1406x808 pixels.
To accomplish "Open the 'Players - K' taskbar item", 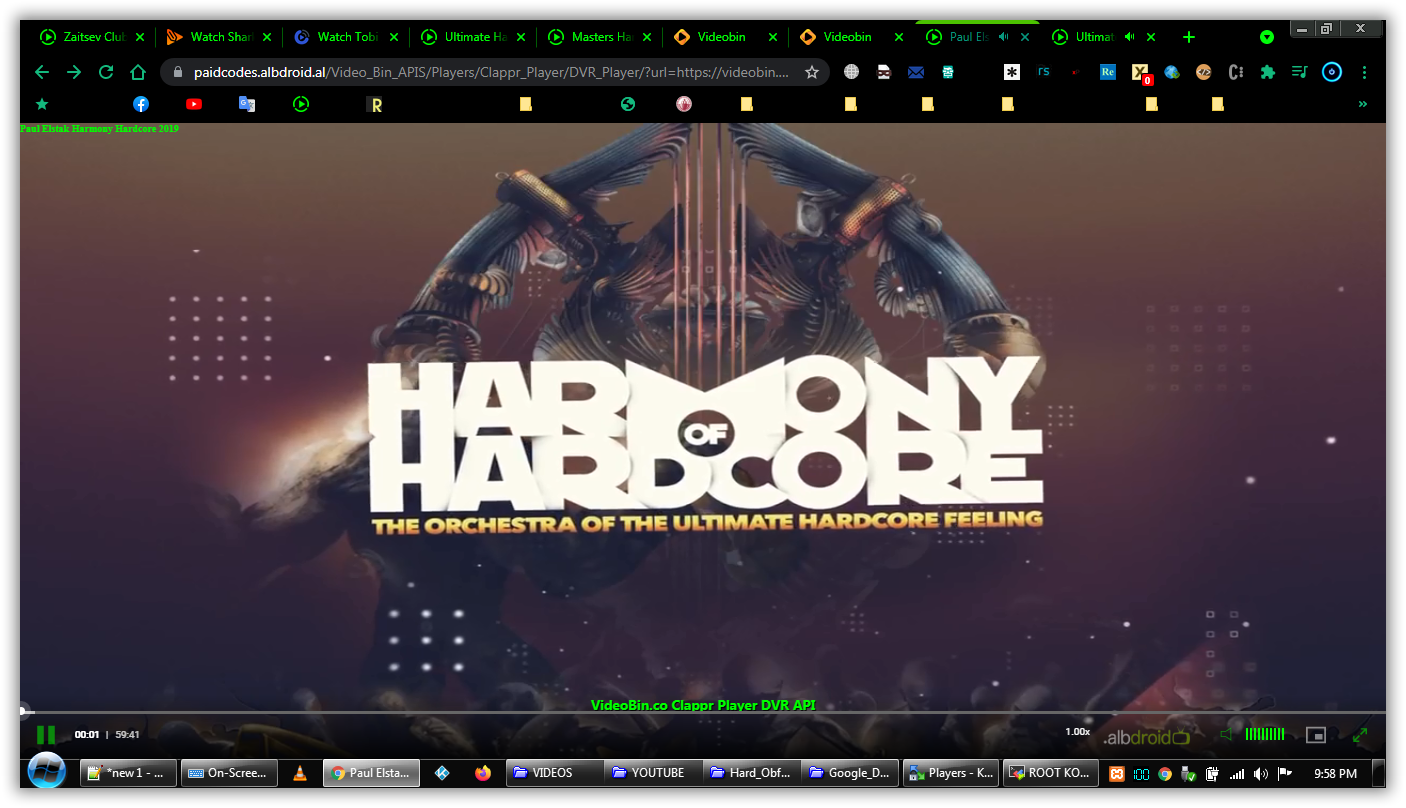I will click(952, 773).
